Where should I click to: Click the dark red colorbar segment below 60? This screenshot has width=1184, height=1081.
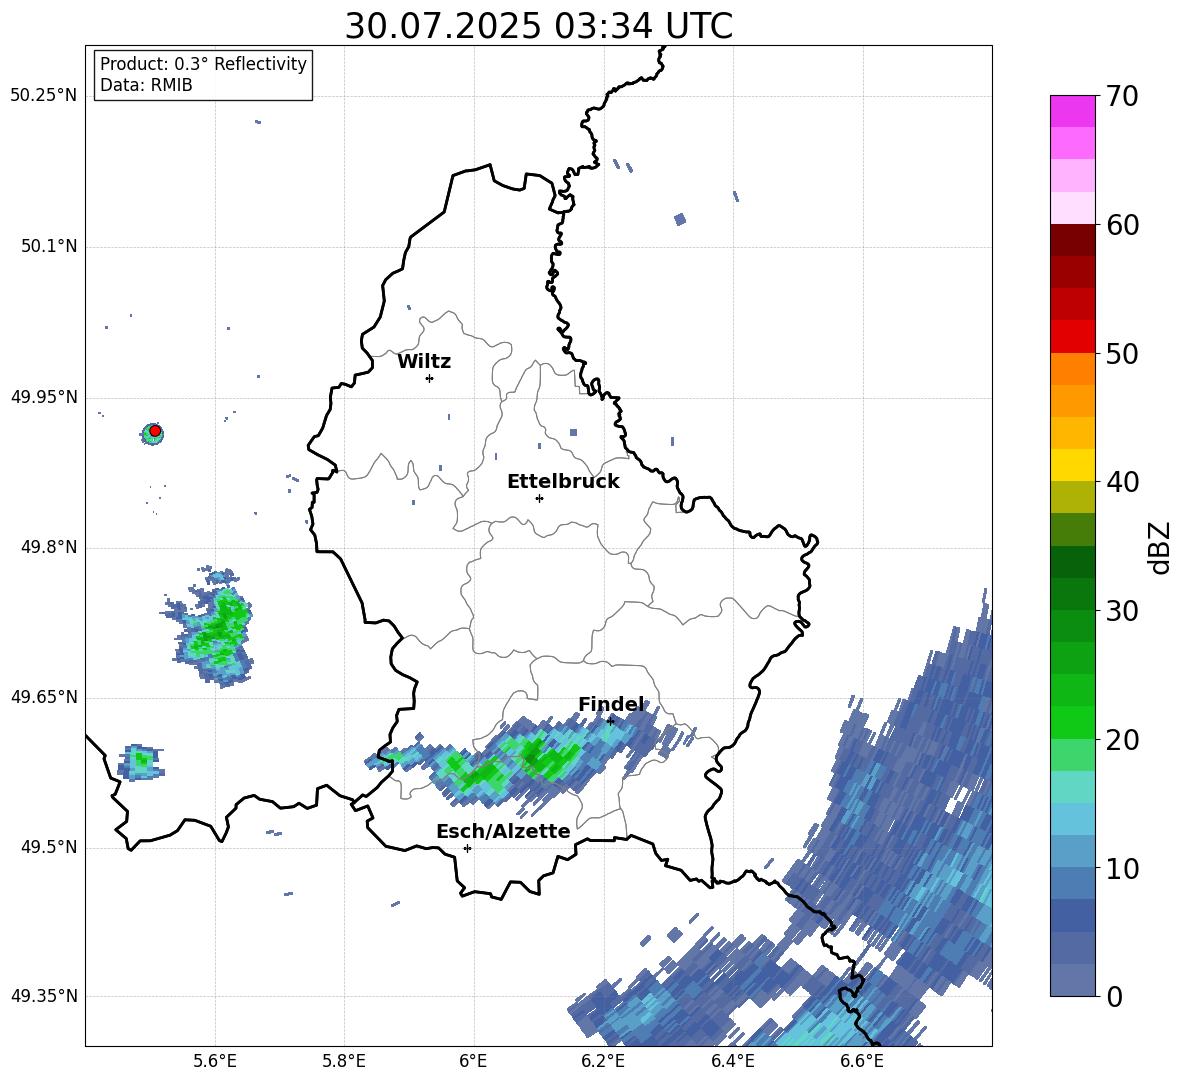coord(1072,240)
